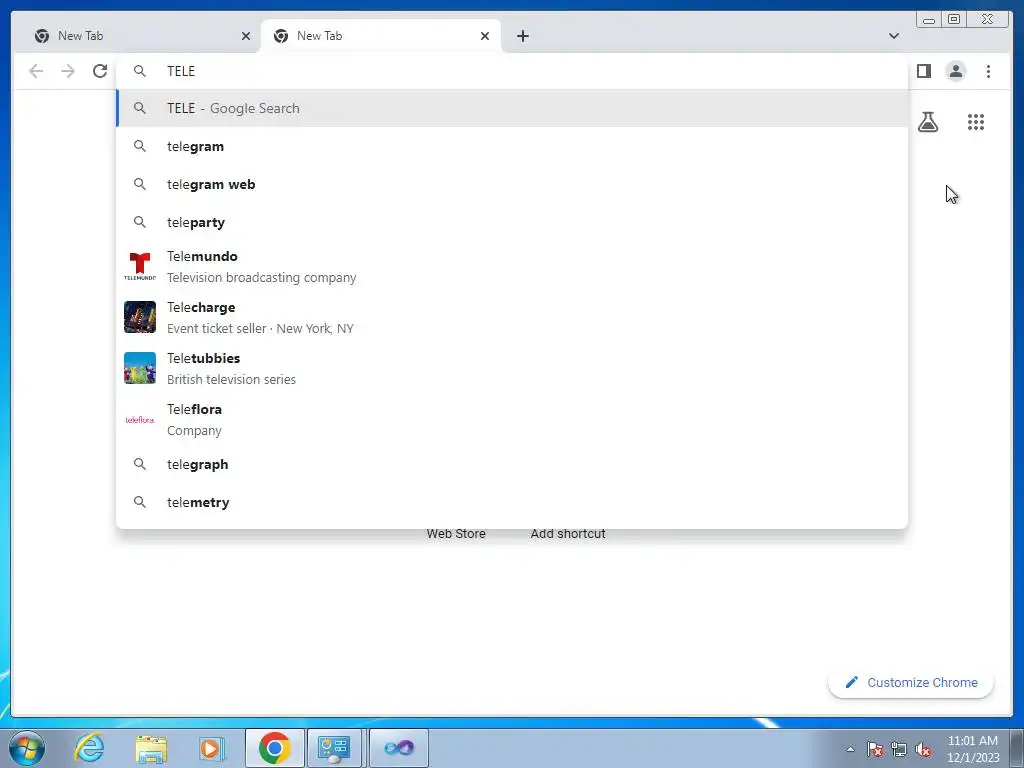The height and width of the screenshot is (768, 1024).
Task: Choose the 'telegram web' suggestion
Action: pyautogui.click(x=512, y=184)
